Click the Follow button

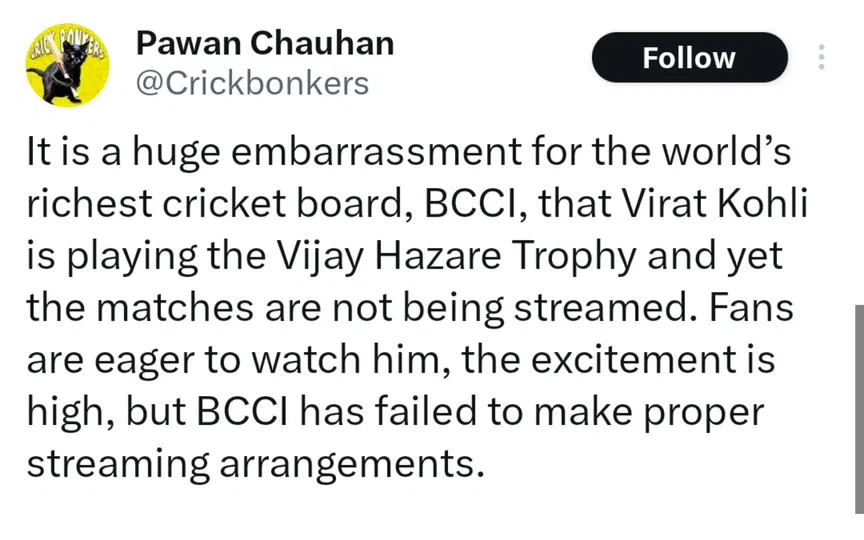click(689, 57)
